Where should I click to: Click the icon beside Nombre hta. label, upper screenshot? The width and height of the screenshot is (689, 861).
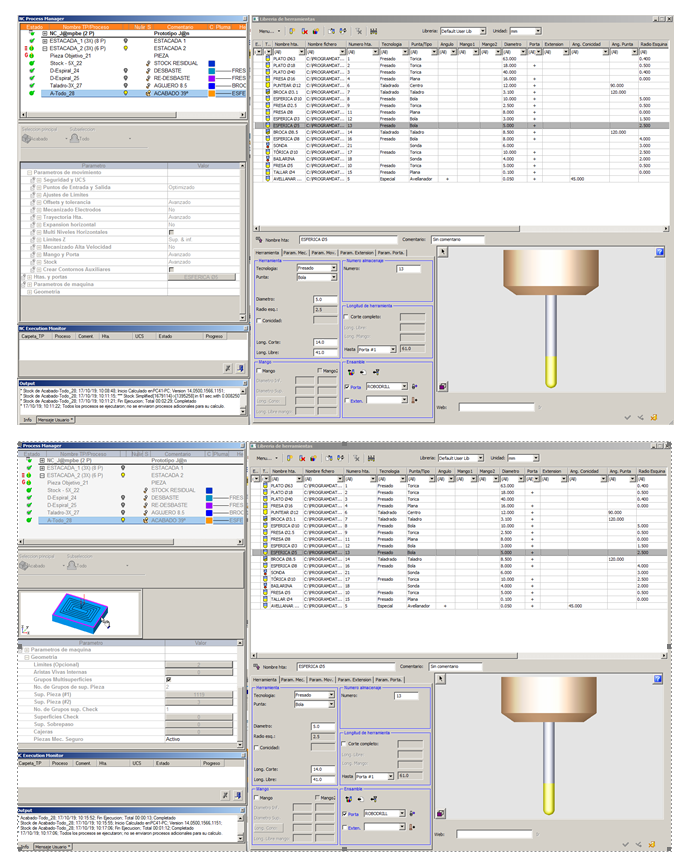[x=259, y=240]
